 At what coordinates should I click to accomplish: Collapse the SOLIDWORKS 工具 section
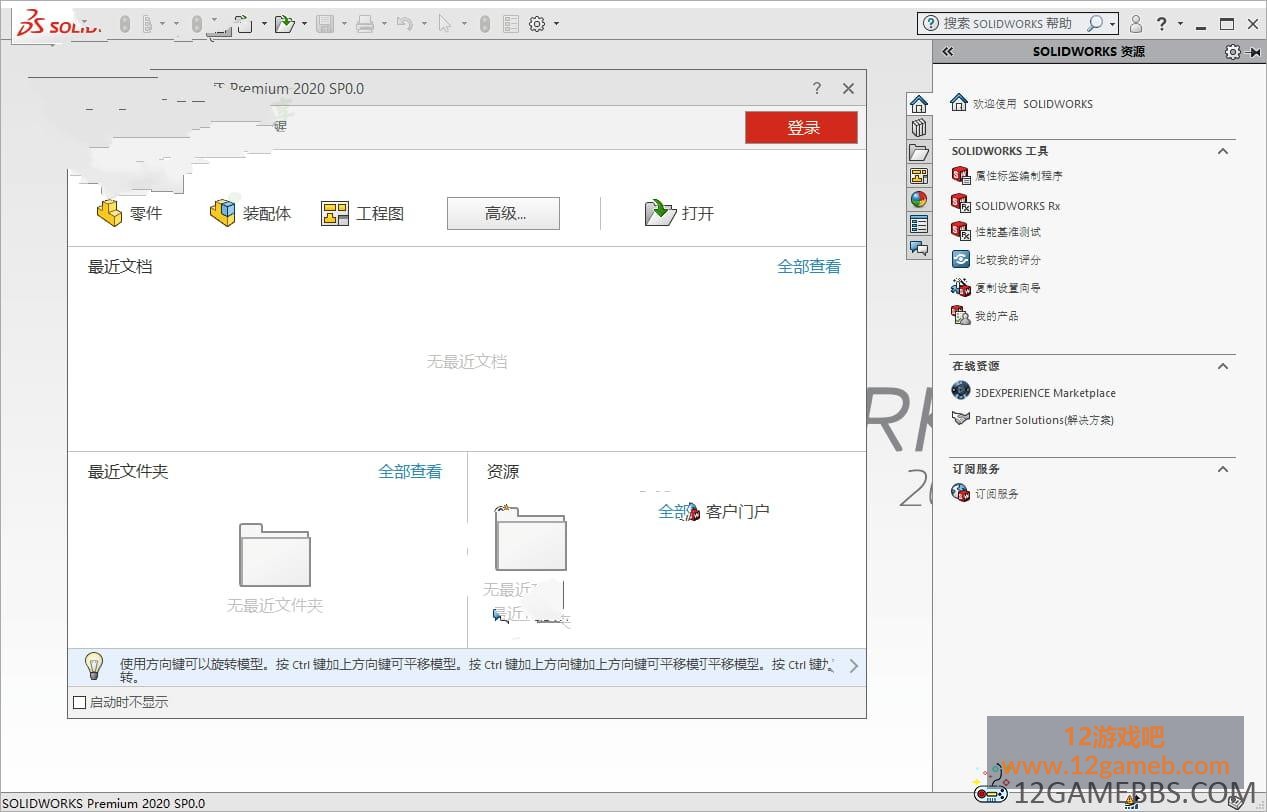point(1222,151)
